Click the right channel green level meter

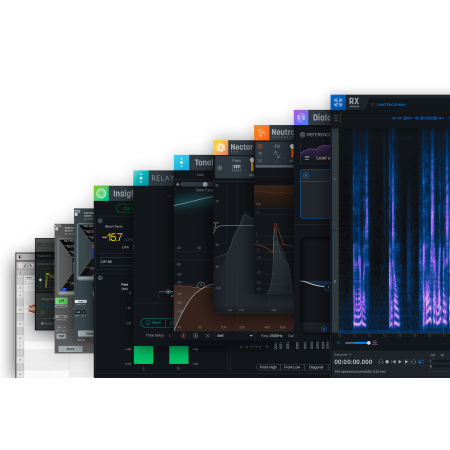179,355
